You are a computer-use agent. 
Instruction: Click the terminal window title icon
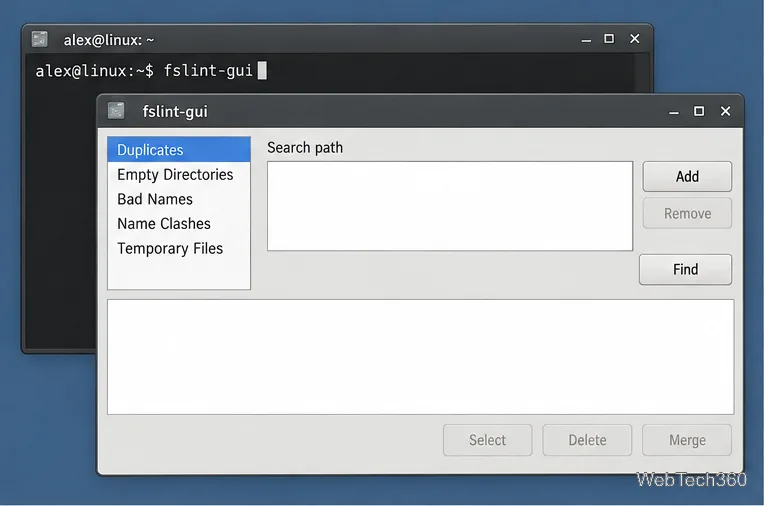[x=39, y=39]
